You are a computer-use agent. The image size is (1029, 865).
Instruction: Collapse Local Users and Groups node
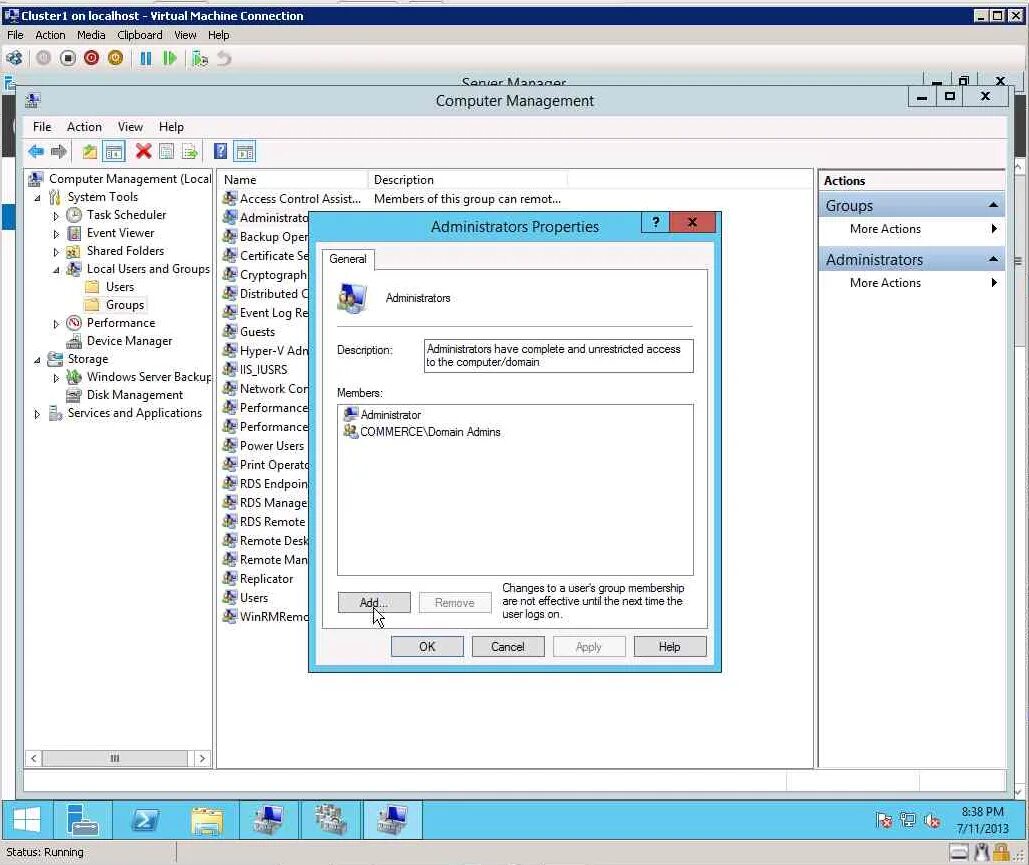tap(56, 270)
